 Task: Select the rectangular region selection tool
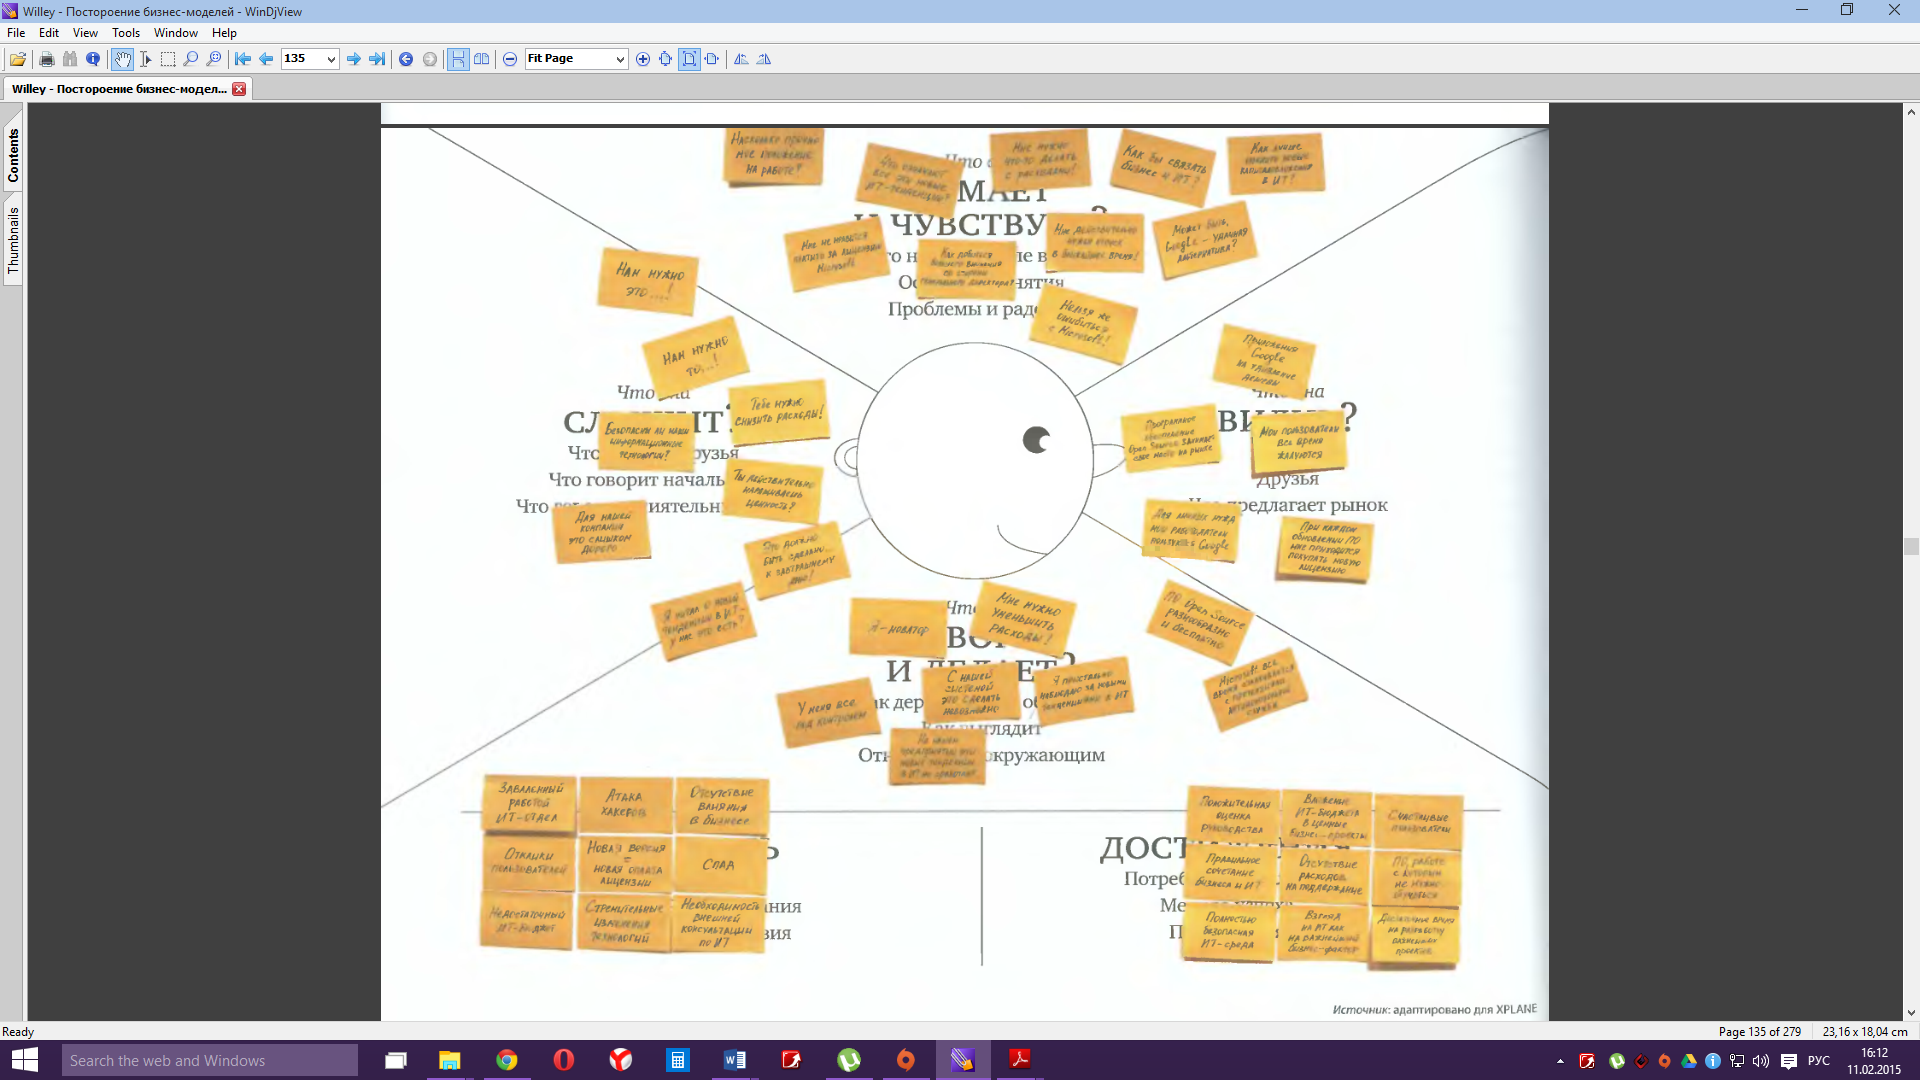[x=168, y=59]
